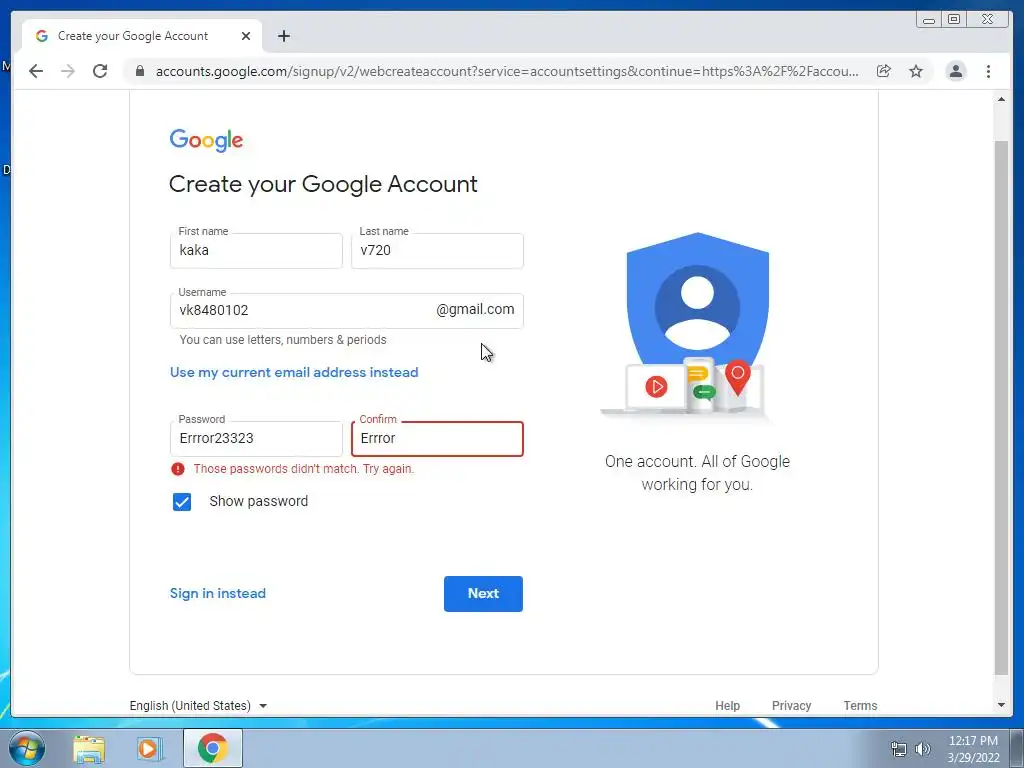Bookmark this tab with star icon
The image size is (1024, 768).
916,71
